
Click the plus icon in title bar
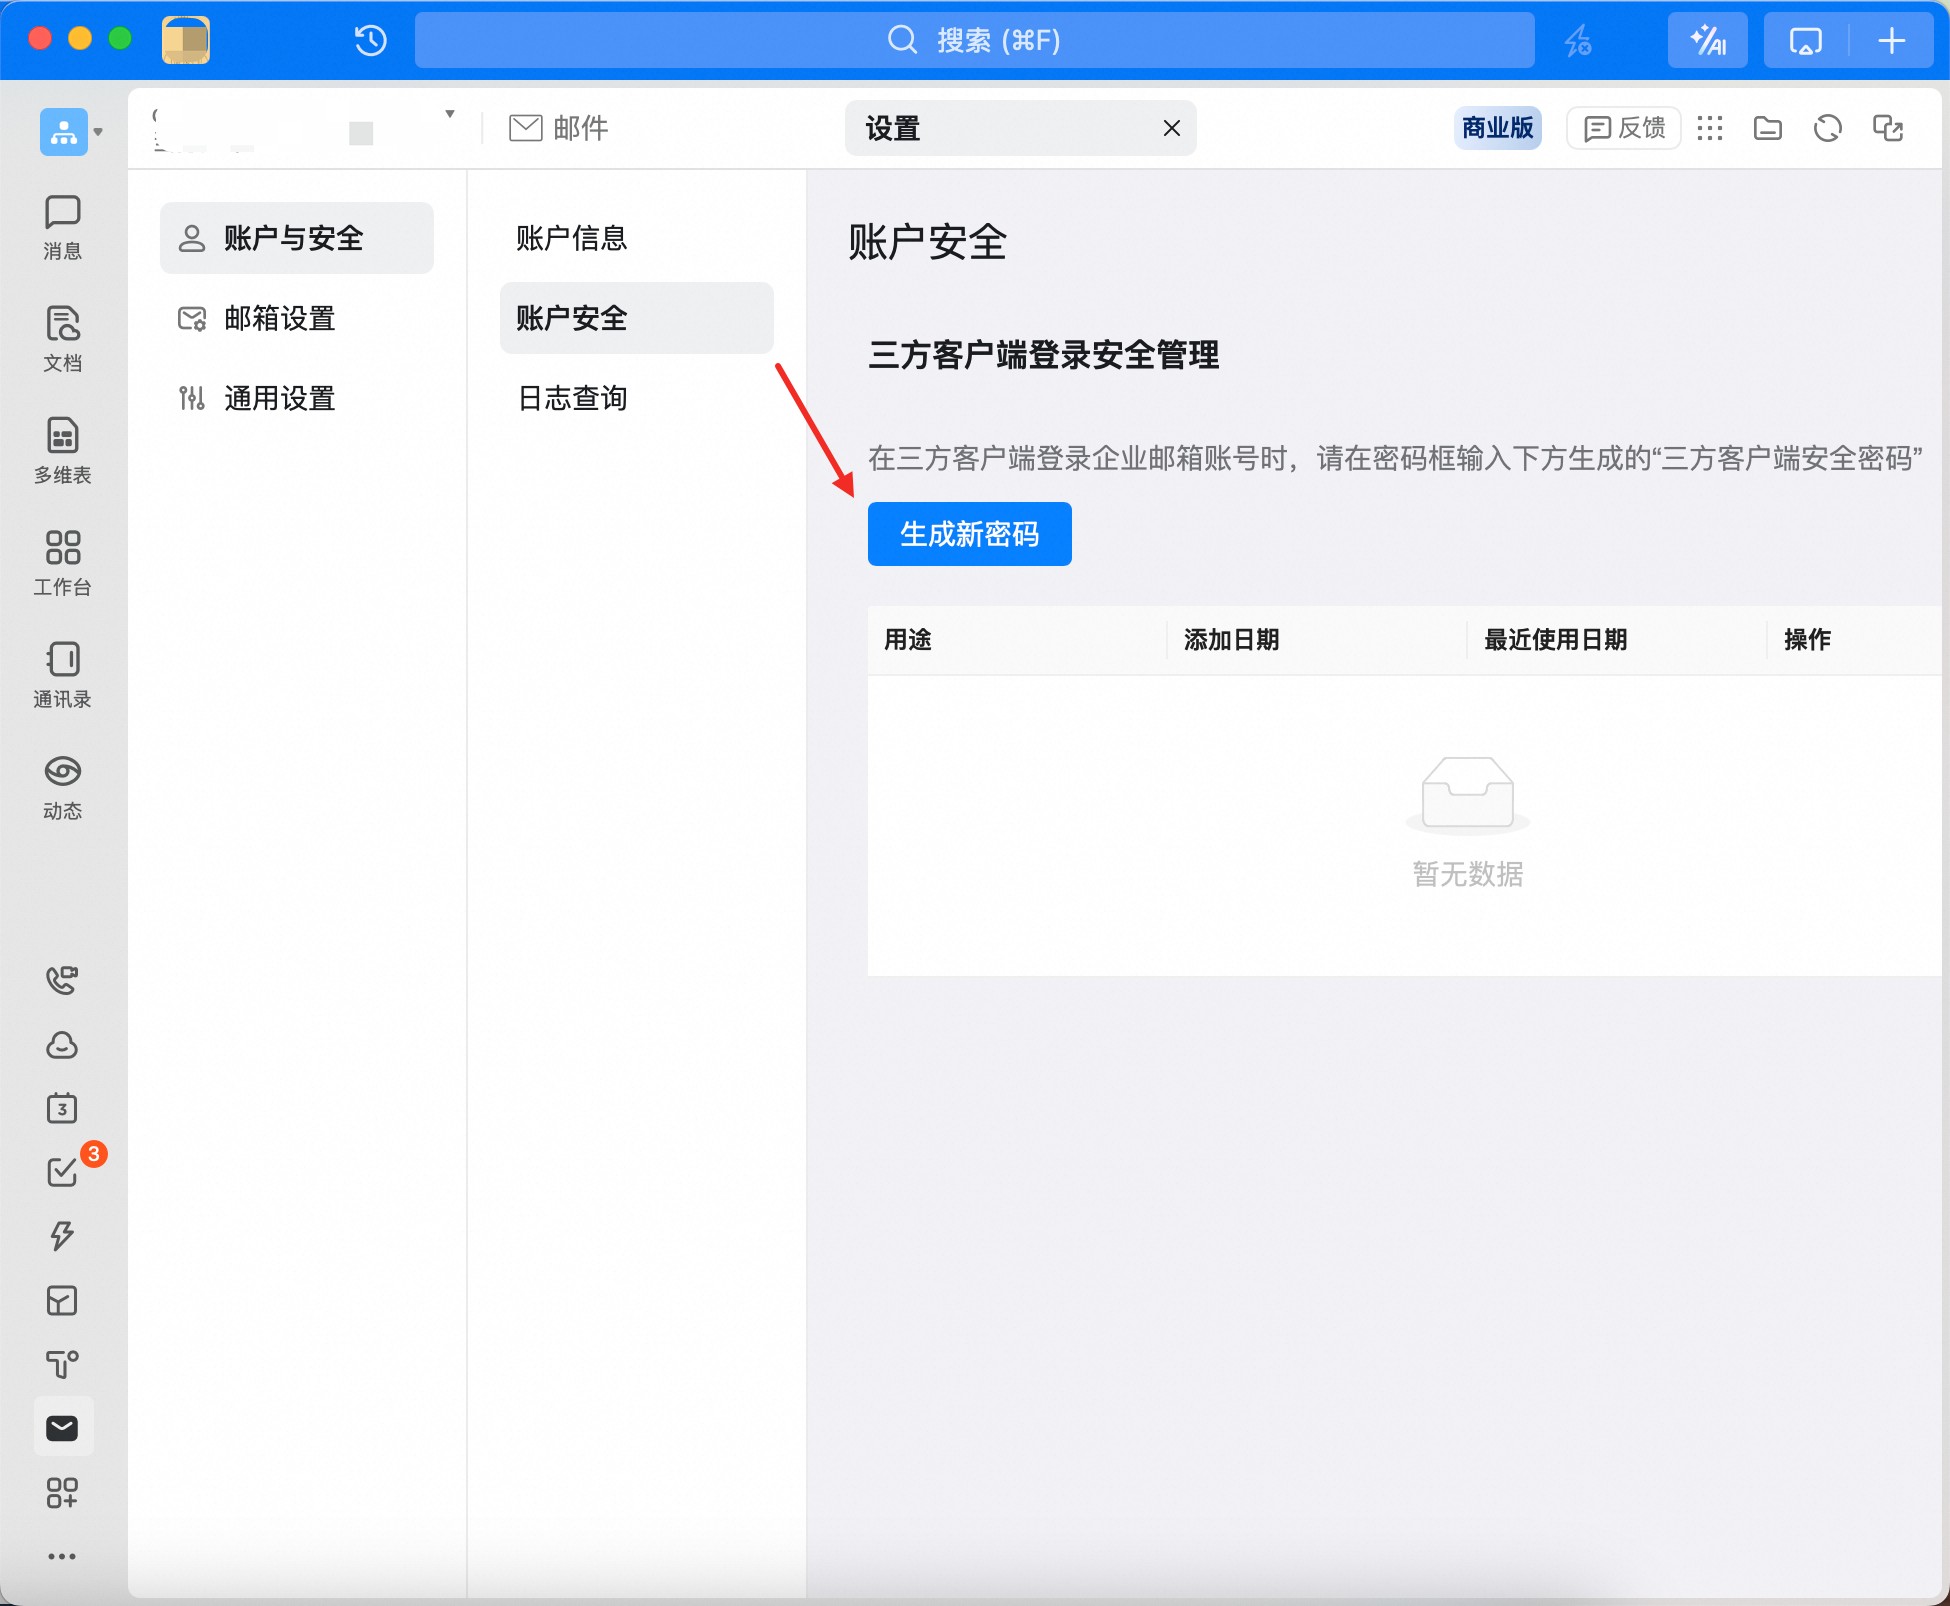[1891, 41]
